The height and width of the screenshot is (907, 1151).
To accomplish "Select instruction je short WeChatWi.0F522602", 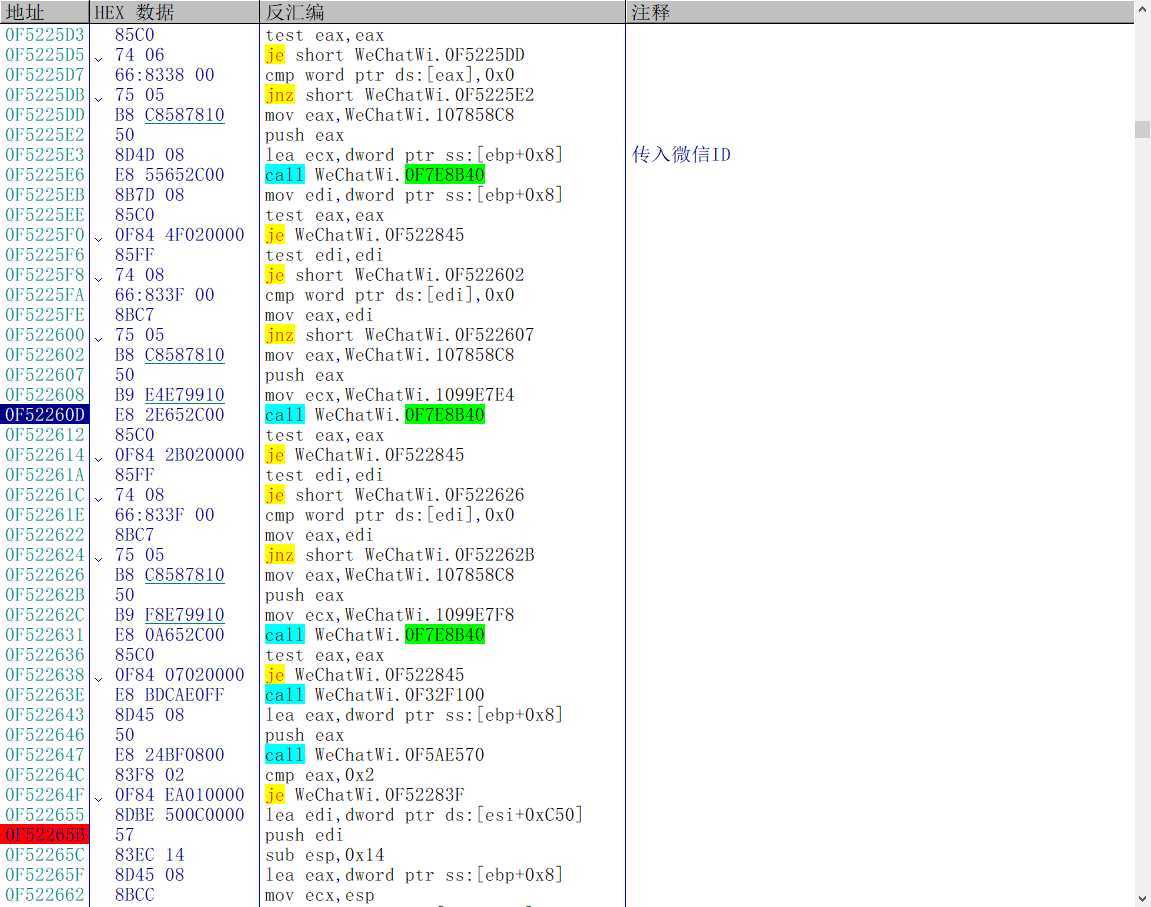I will pos(395,274).
